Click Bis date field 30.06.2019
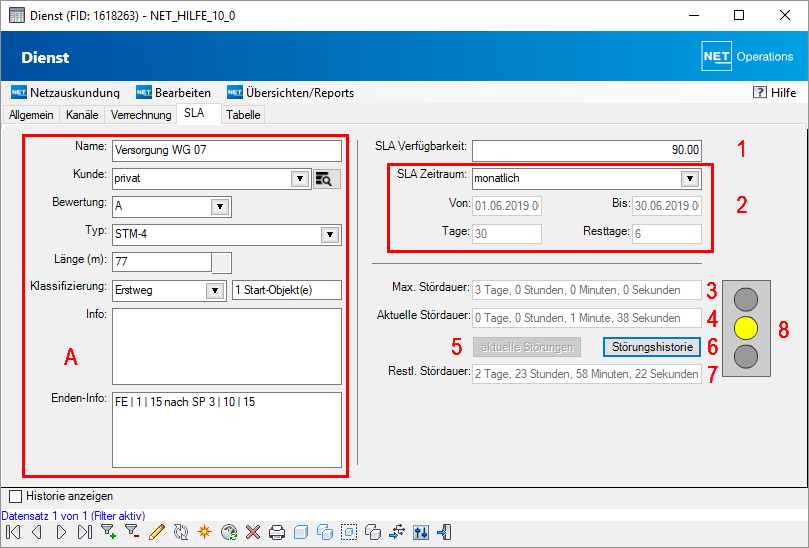The width and height of the screenshot is (809, 548). point(667,206)
